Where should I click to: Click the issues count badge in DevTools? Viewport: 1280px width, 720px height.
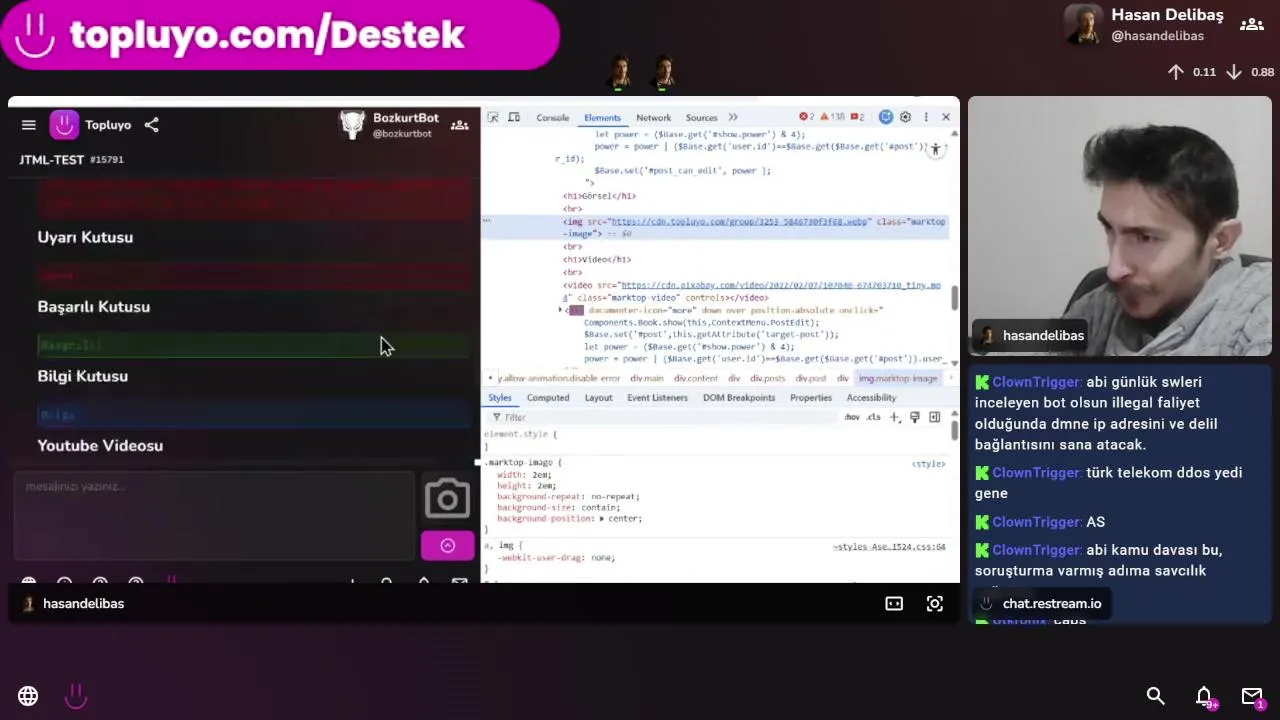pyautogui.click(x=857, y=117)
